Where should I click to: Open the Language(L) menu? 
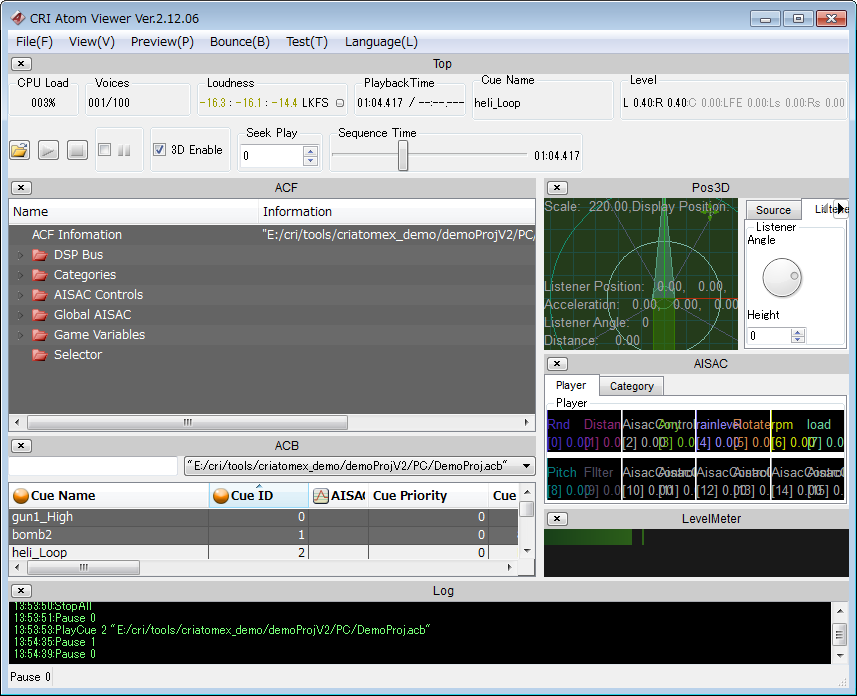[x=381, y=42]
